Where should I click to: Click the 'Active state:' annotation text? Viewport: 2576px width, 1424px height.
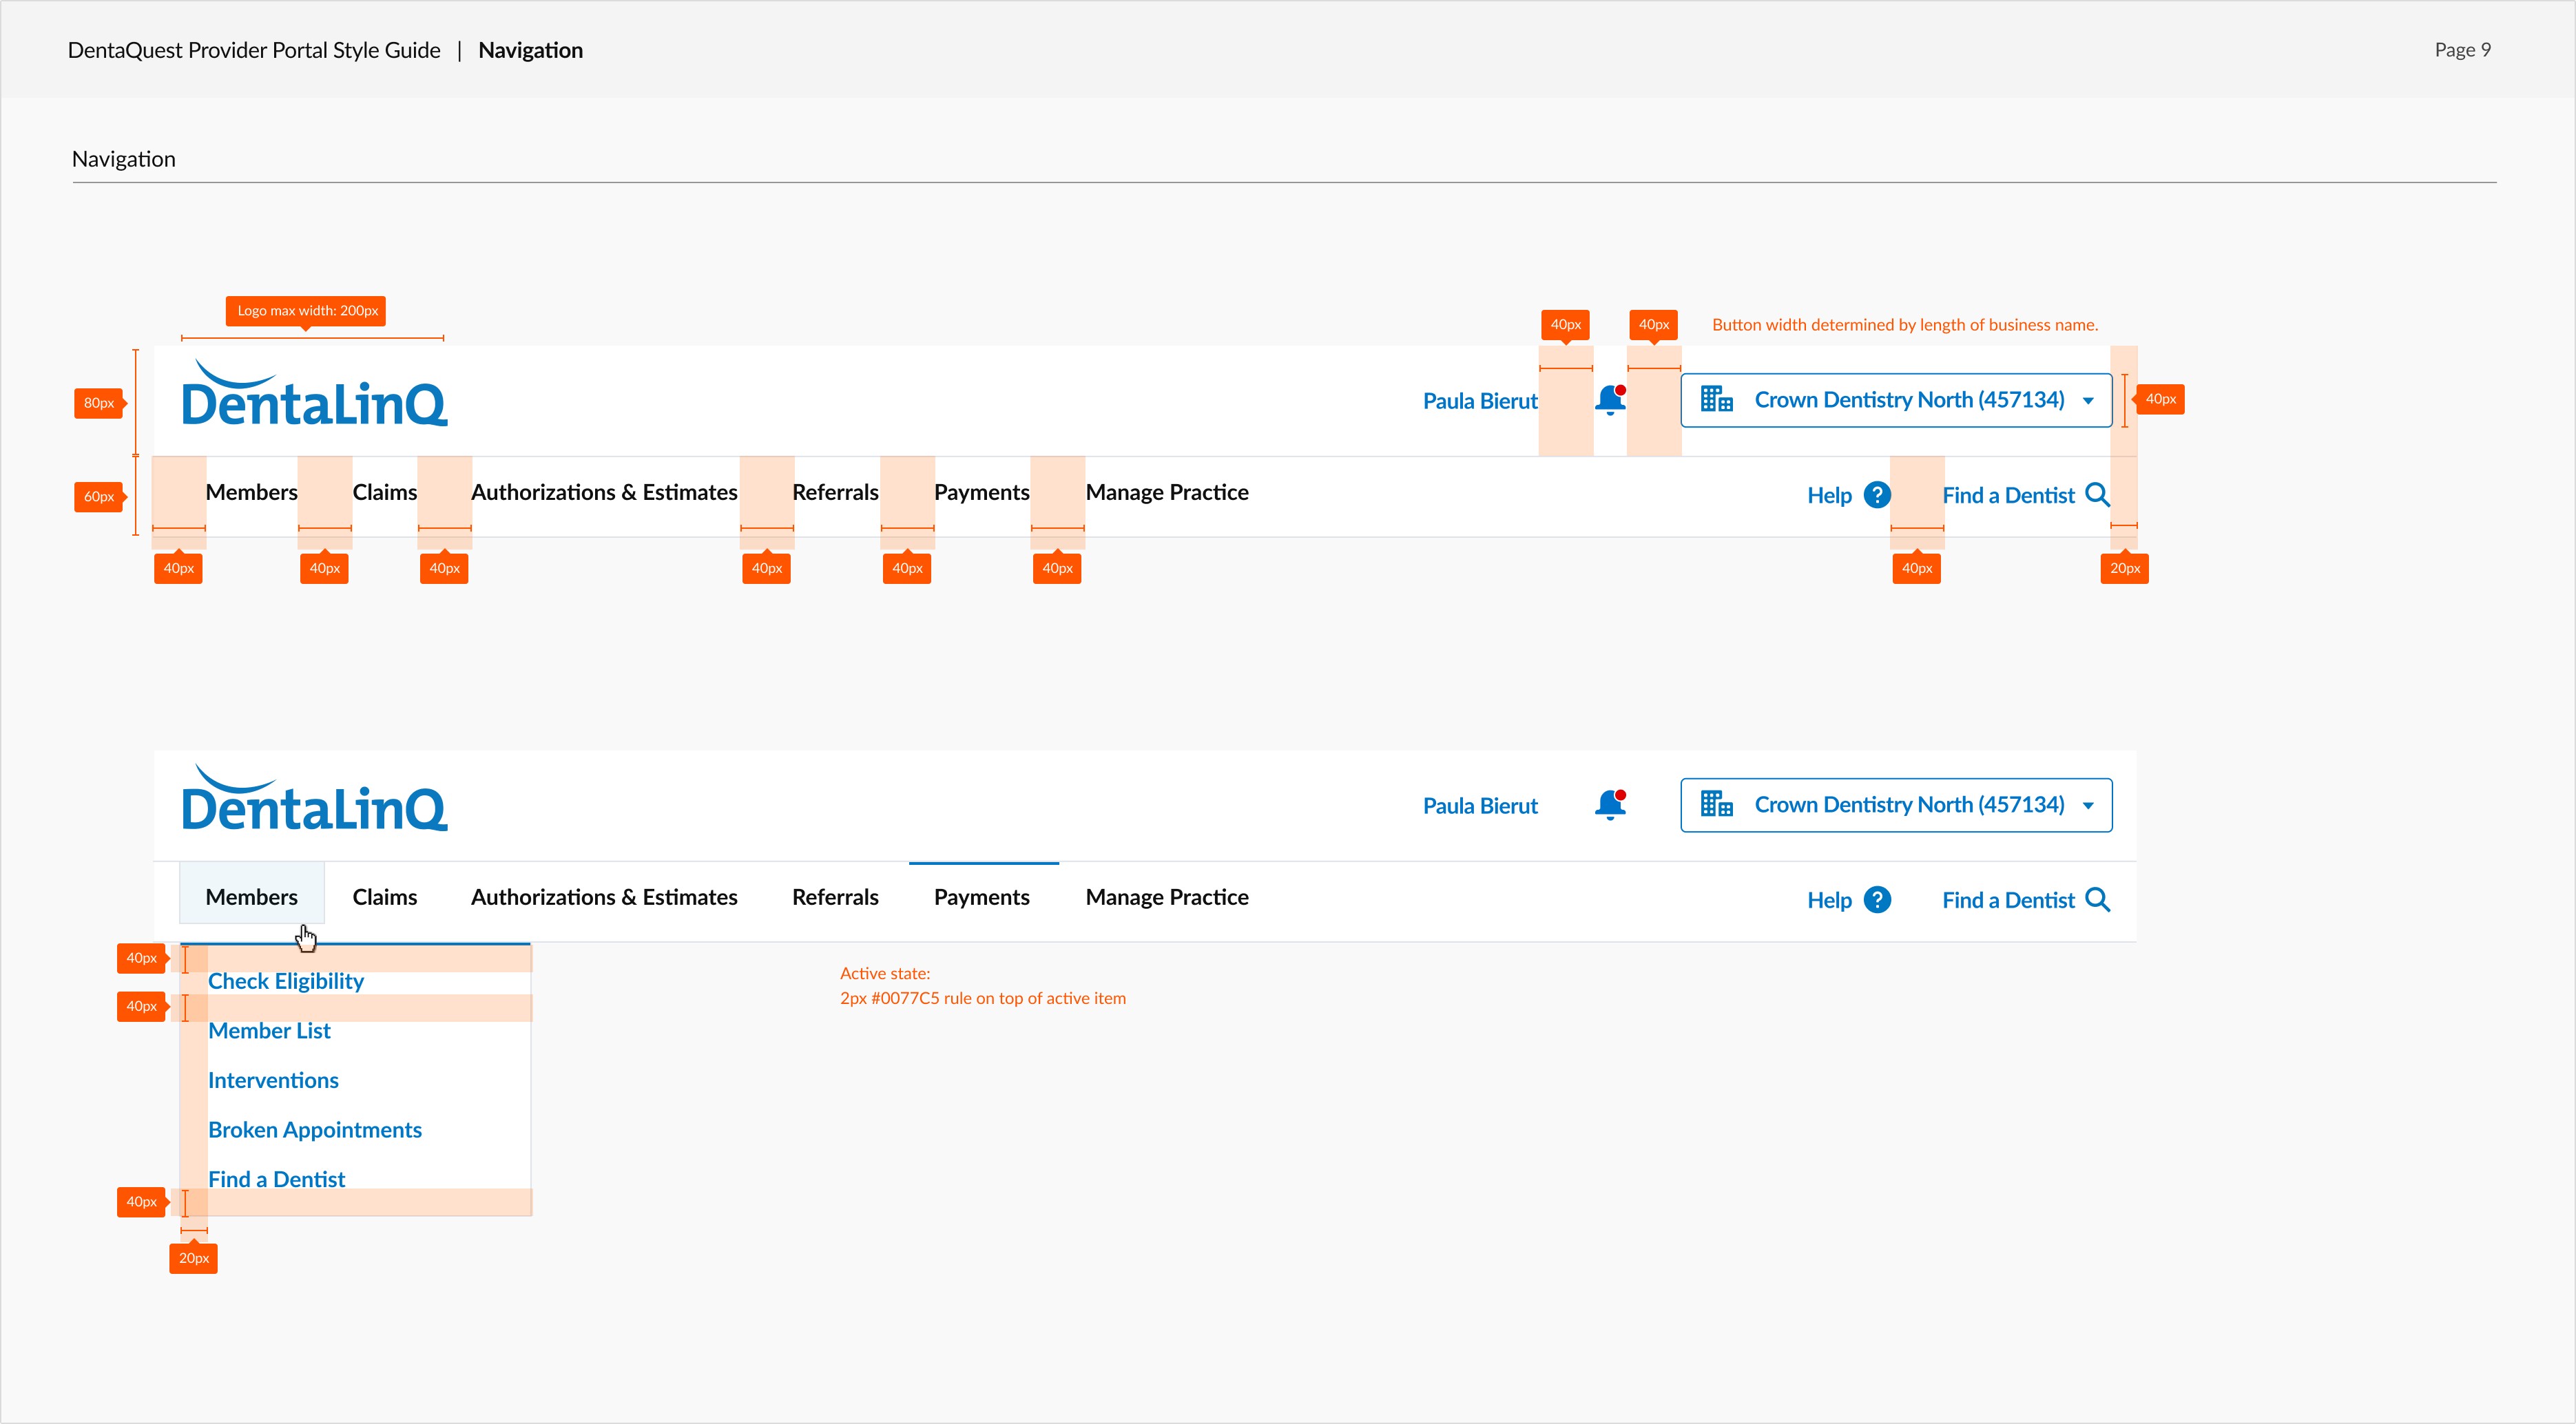click(x=885, y=973)
